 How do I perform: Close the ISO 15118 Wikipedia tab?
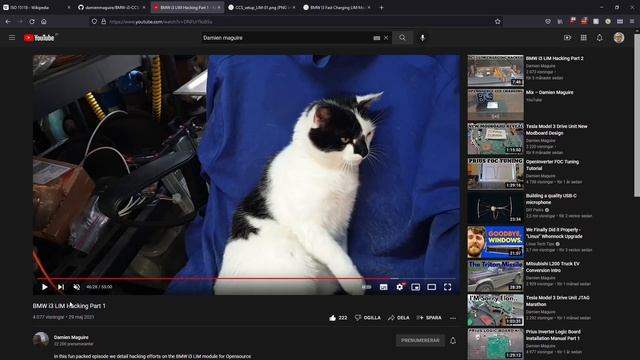[69, 7]
